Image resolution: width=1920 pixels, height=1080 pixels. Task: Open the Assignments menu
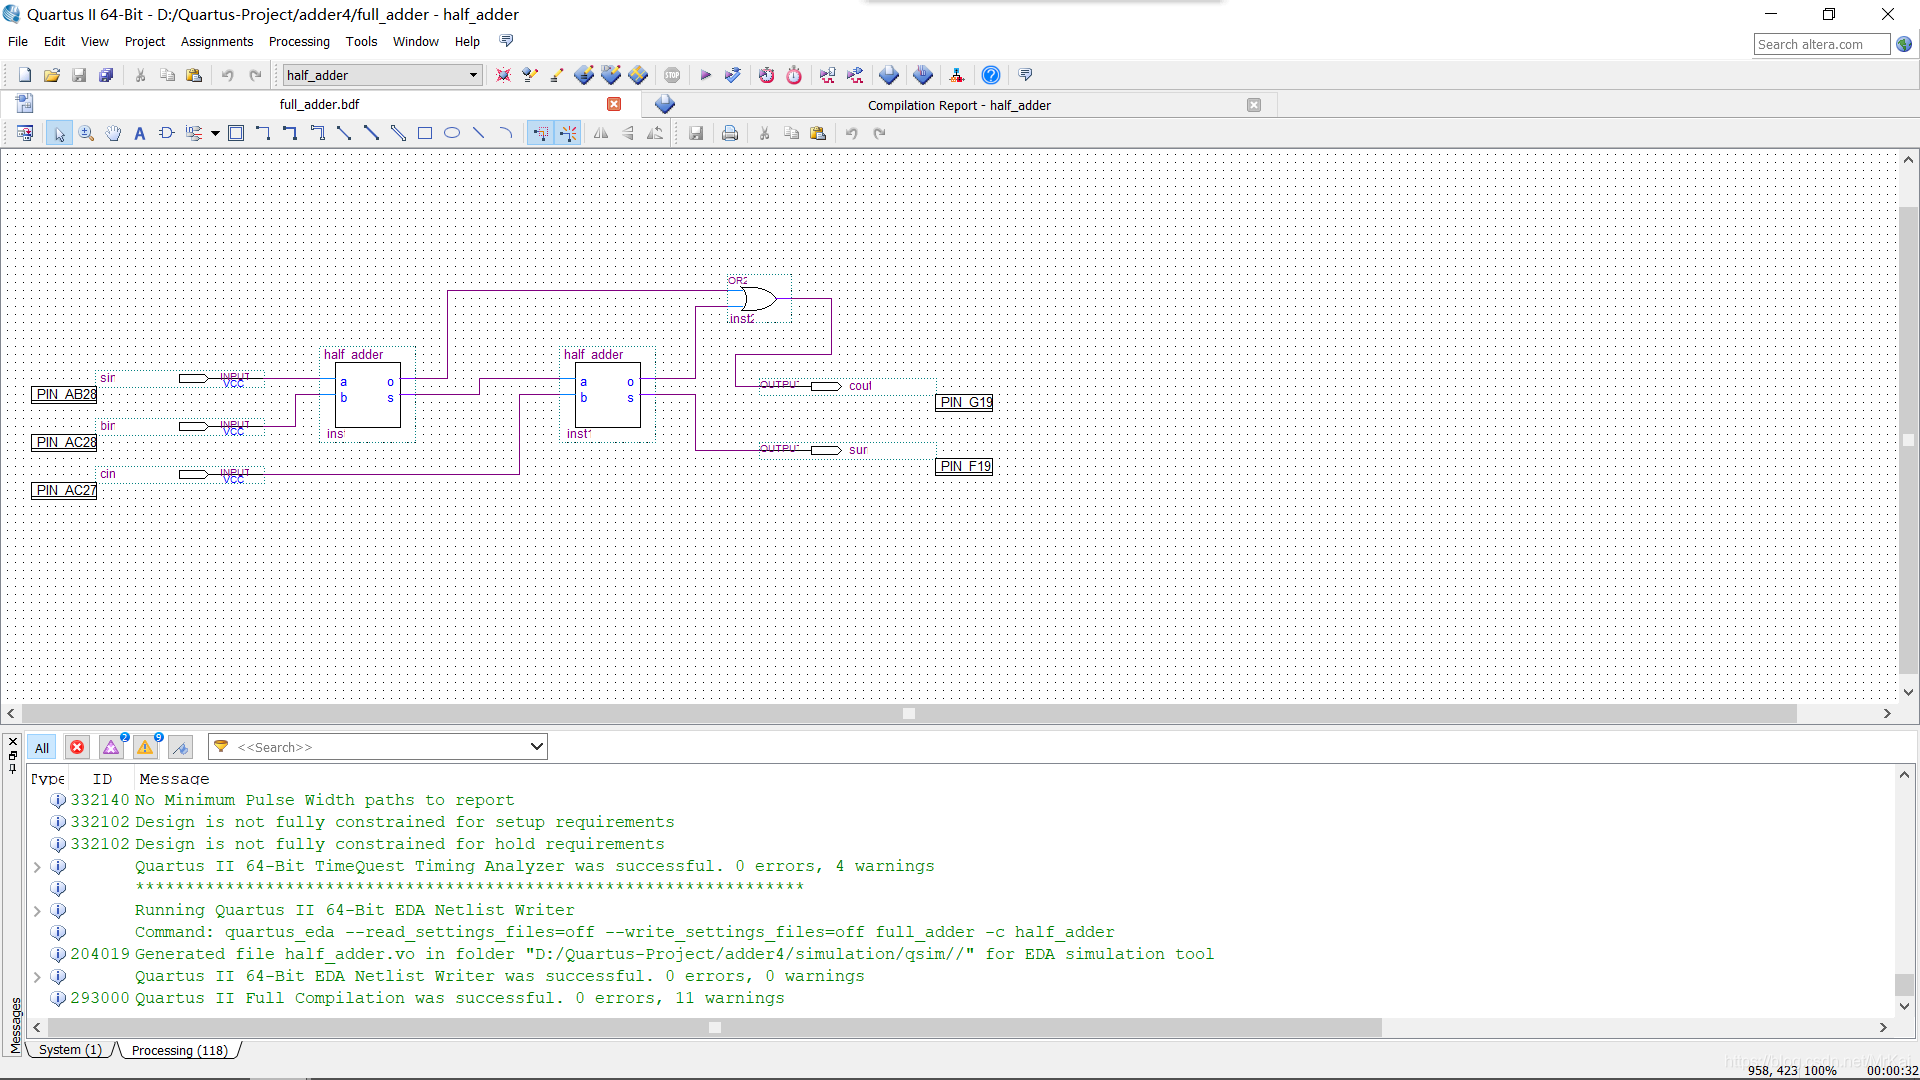click(x=216, y=42)
